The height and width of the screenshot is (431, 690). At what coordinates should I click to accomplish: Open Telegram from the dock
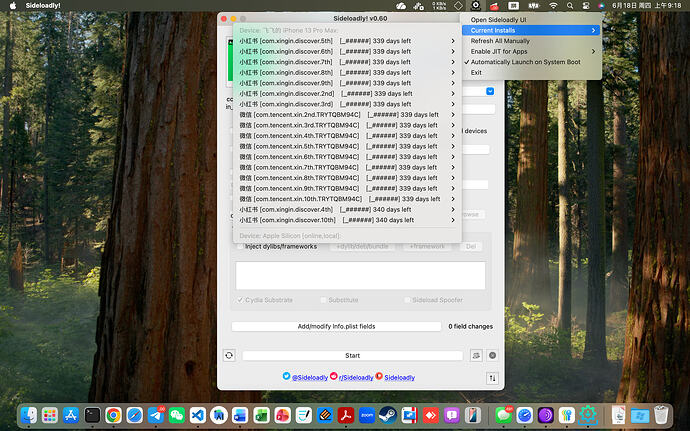pos(155,415)
